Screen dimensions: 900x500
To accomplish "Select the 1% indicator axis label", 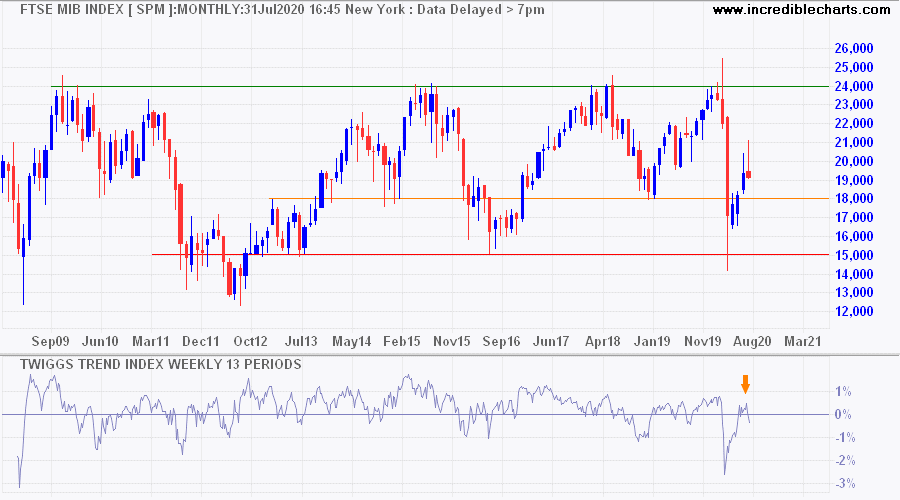I will pos(843,392).
